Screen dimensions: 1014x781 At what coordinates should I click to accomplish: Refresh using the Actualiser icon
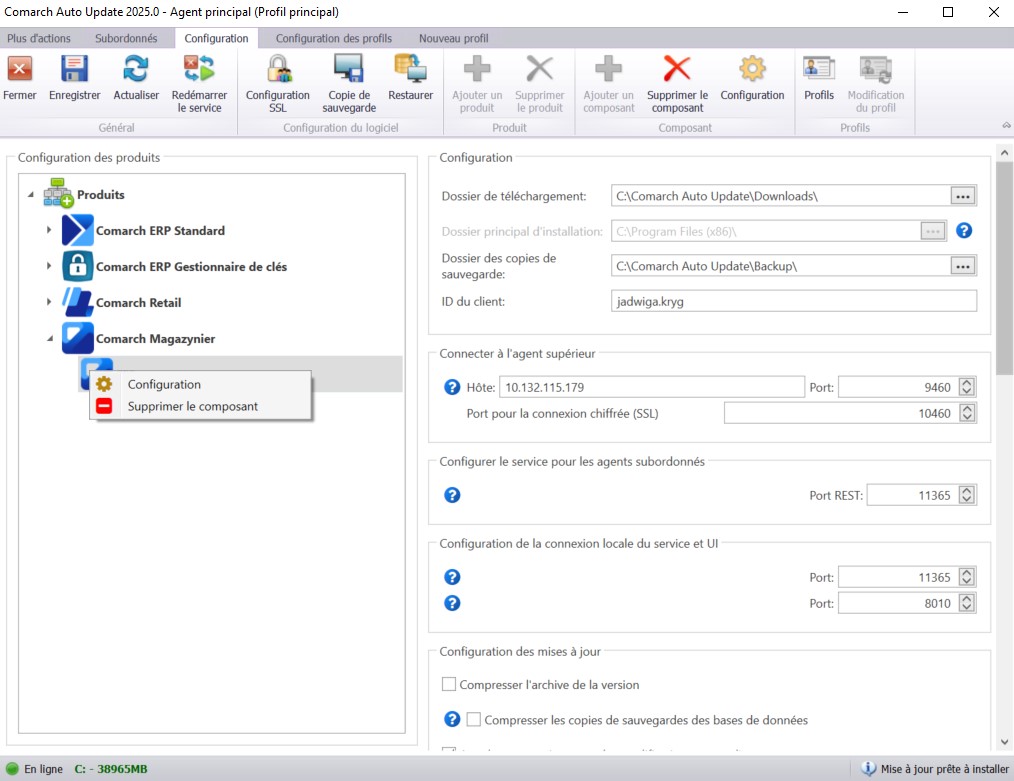click(136, 69)
